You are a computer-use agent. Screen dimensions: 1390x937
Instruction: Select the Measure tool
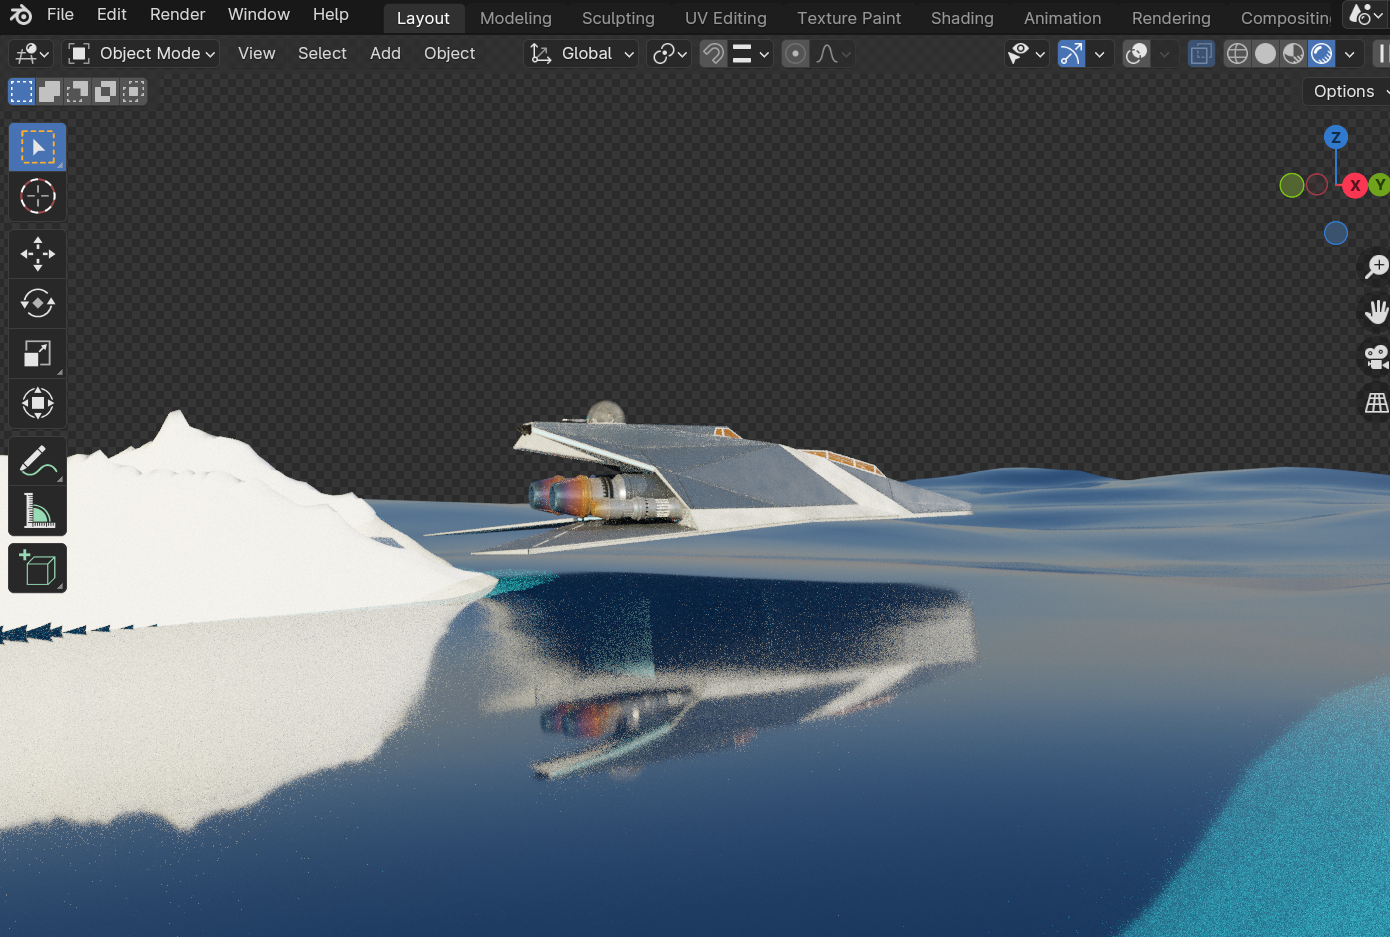pyautogui.click(x=38, y=512)
